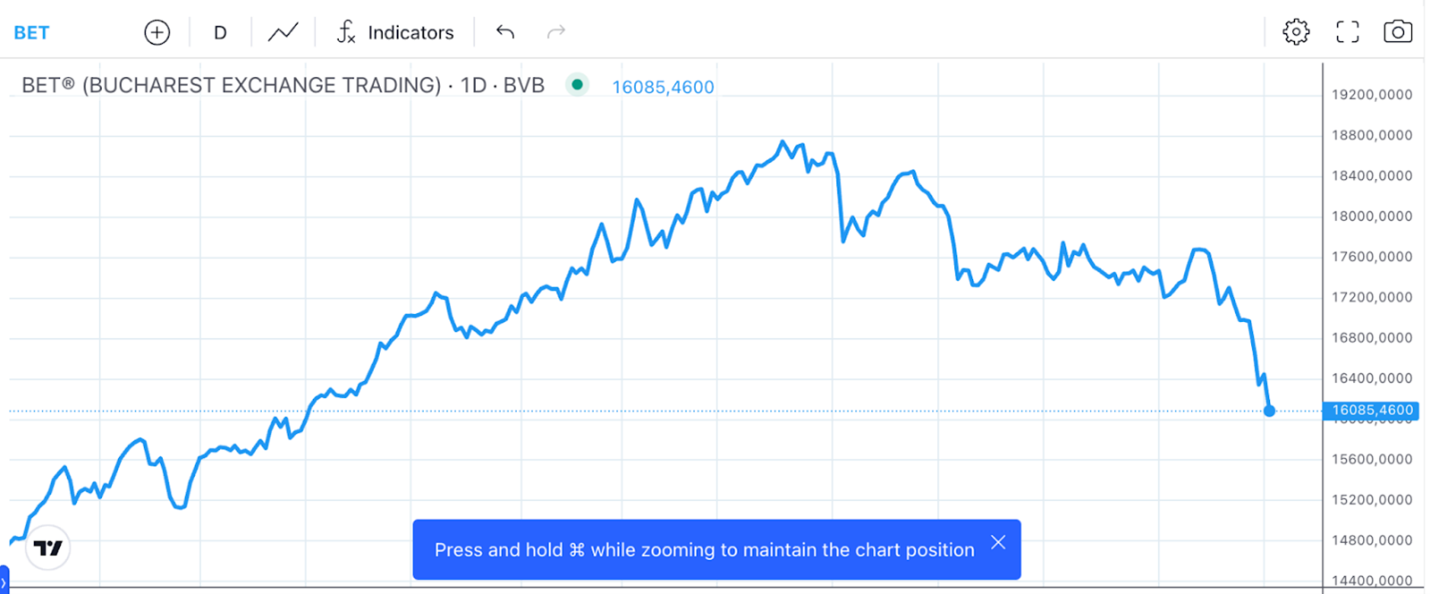The width and height of the screenshot is (1430, 594).
Task: Click the green market status dot
Action: (x=577, y=85)
